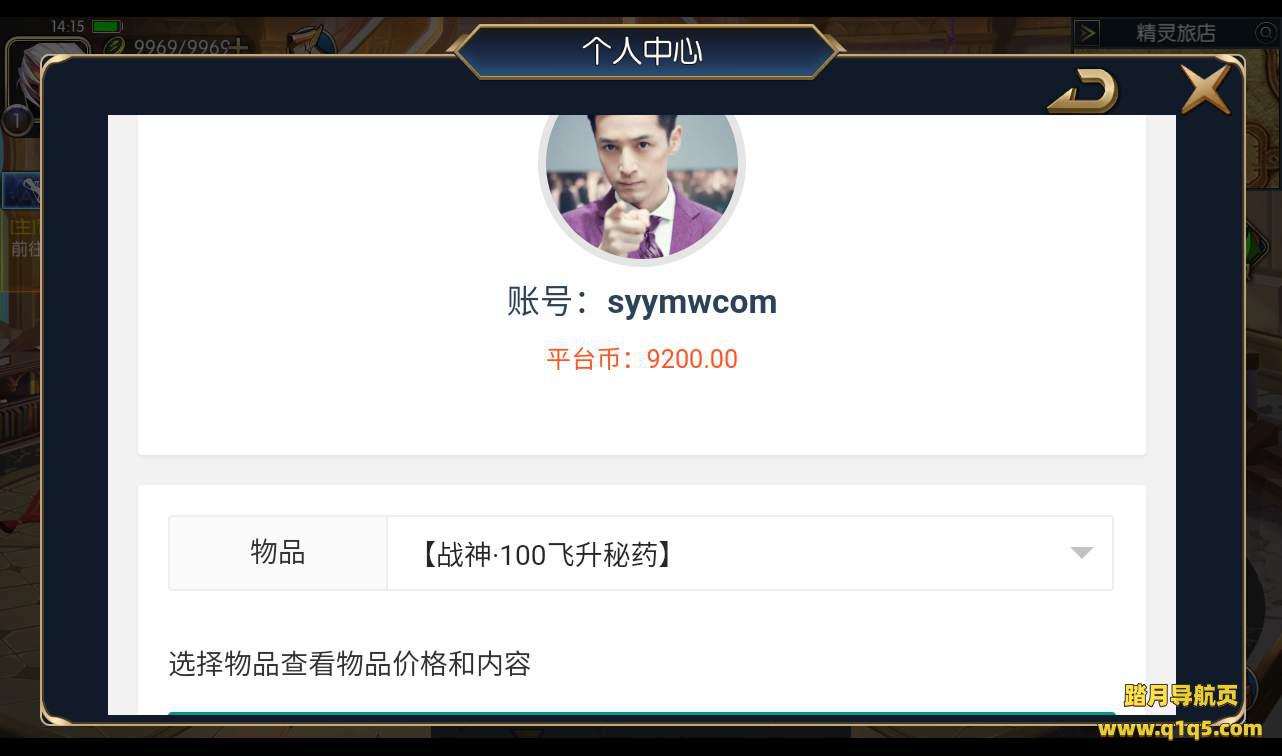Click the green battery indicator
Viewport: 1282px width, 756px height.
click(x=107, y=26)
